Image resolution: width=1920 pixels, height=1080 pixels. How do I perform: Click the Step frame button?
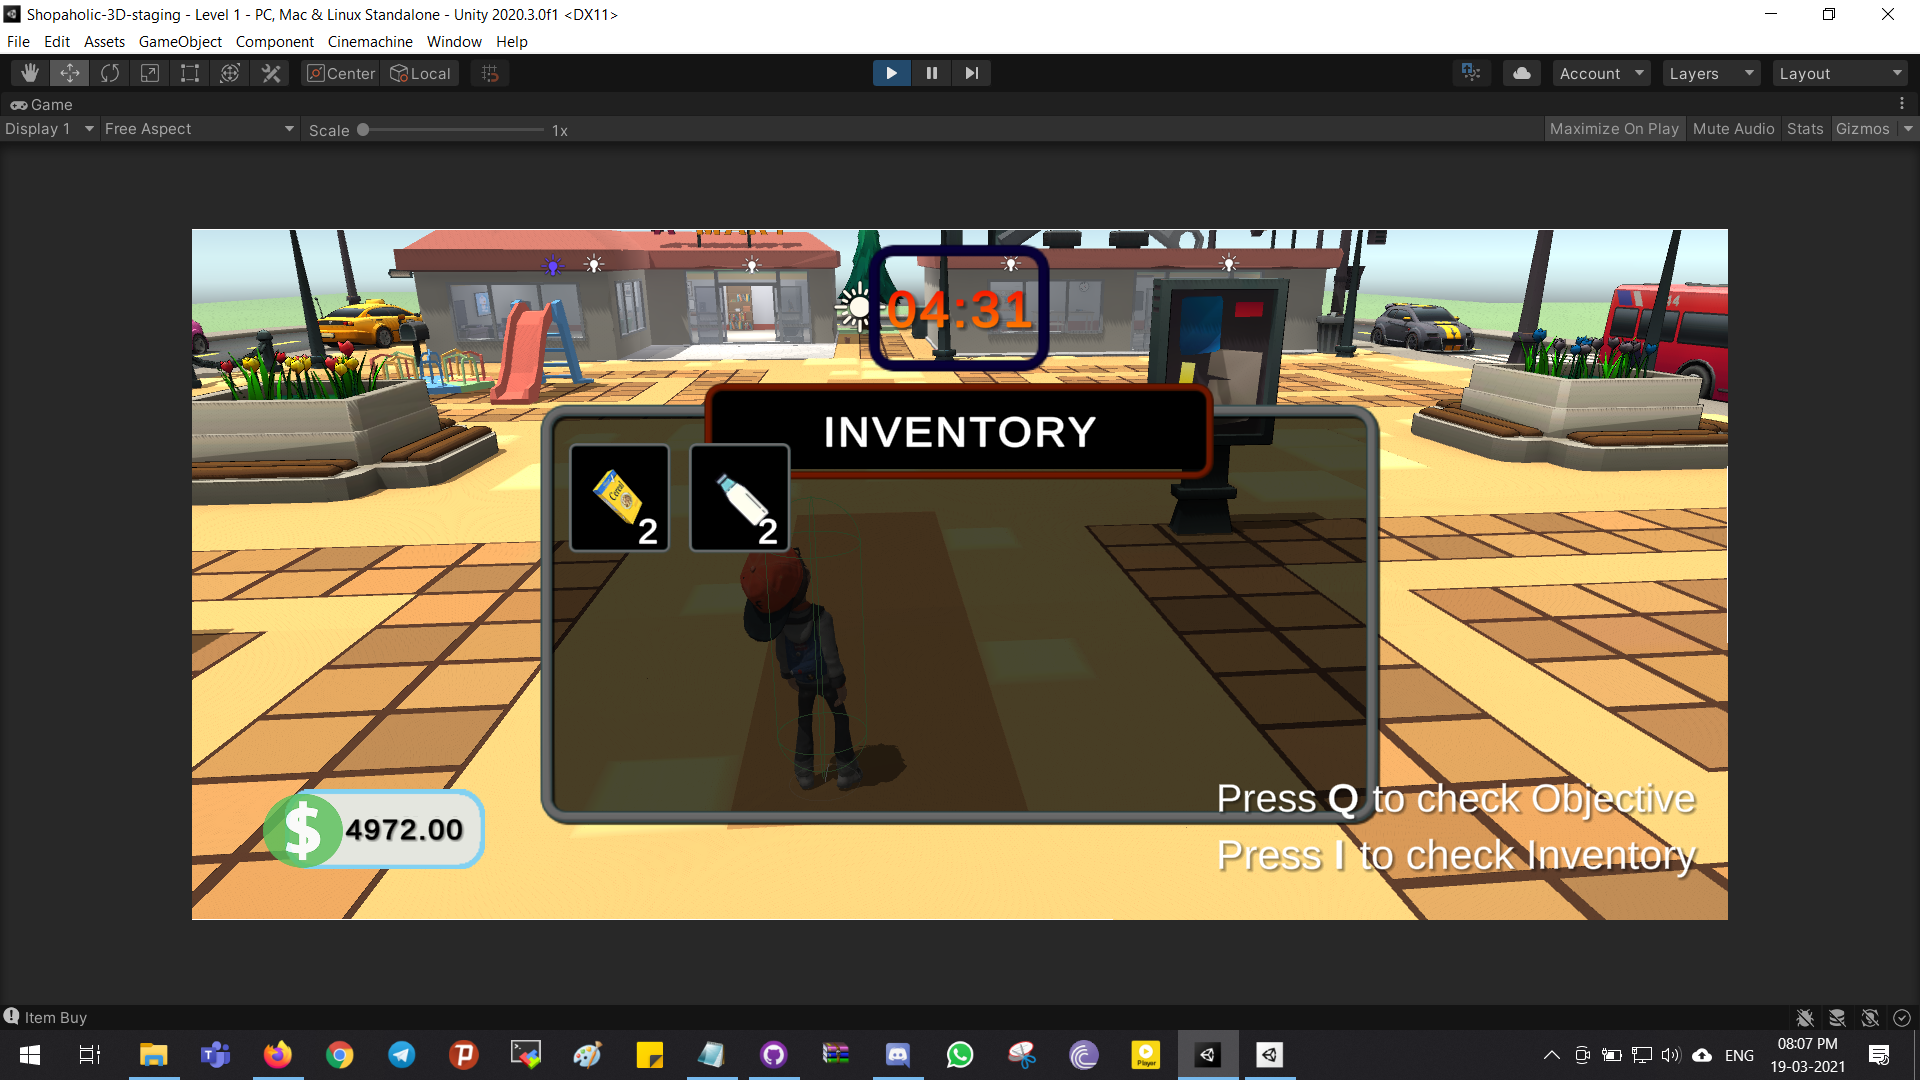coord(971,73)
